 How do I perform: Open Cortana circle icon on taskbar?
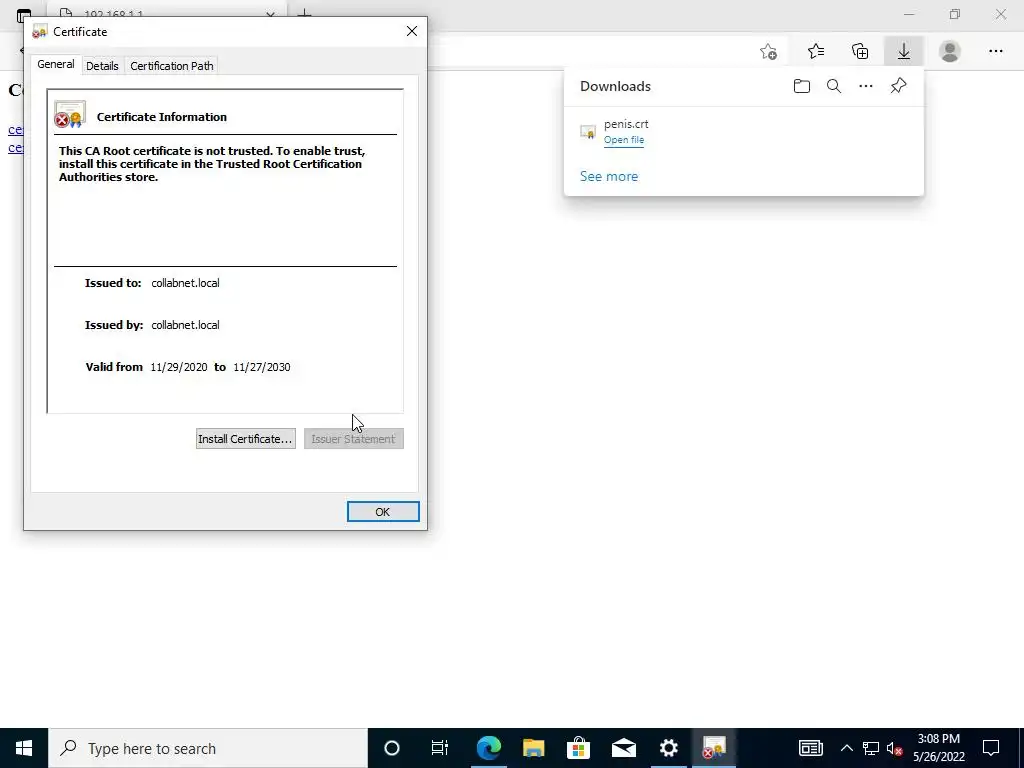tap(392, 748)
